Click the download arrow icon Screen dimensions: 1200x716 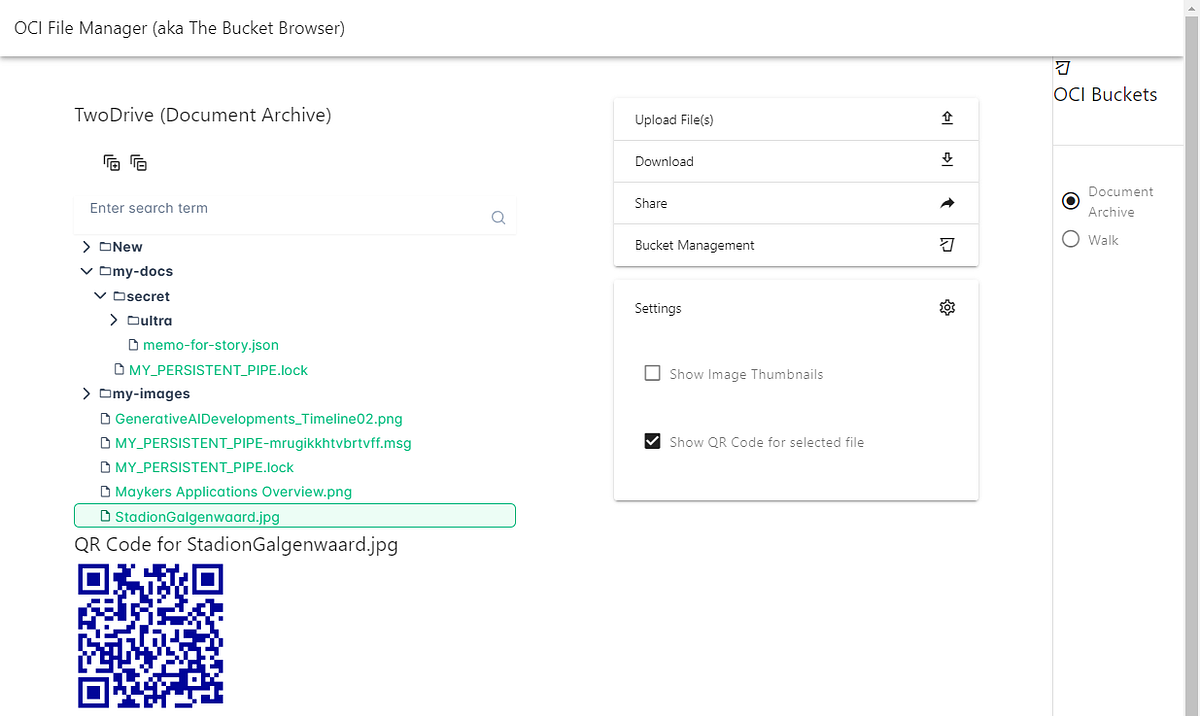[947, 160]
